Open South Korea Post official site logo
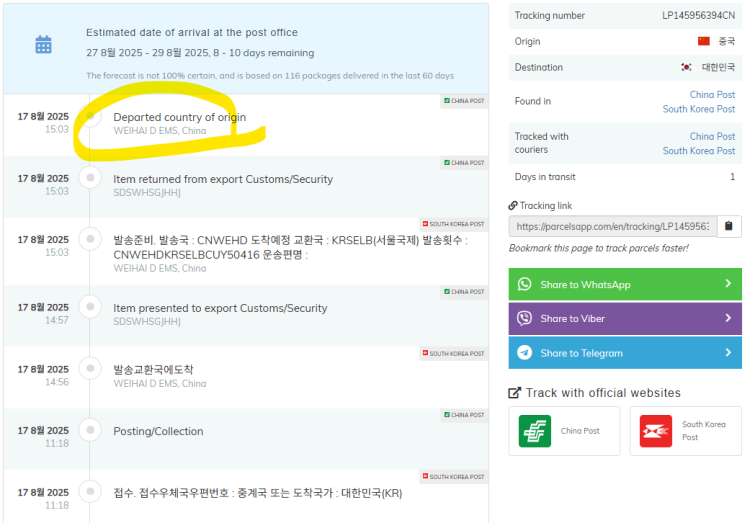The width and height of the screenshot is (750, 523). 656,431
